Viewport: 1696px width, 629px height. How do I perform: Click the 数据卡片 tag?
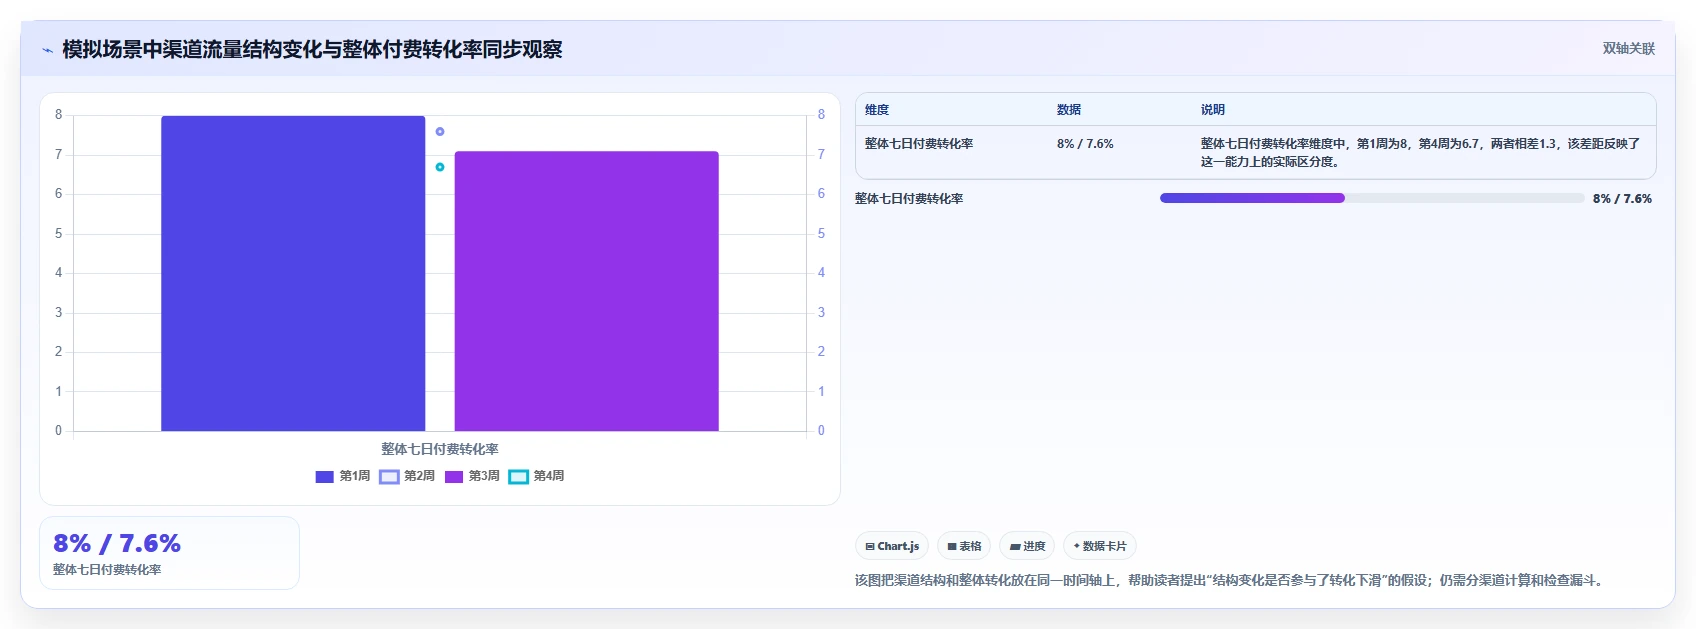point(1100,546)
